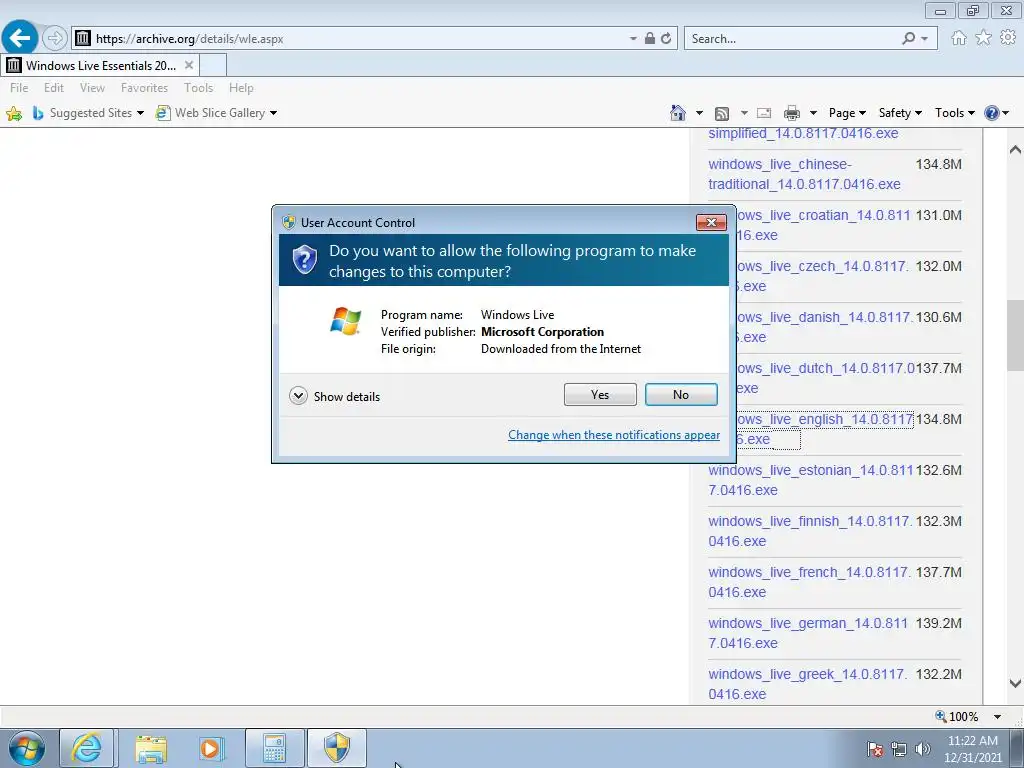
Task: Open the Help menu
Action: pyautogui.click(x=241, y=88)
